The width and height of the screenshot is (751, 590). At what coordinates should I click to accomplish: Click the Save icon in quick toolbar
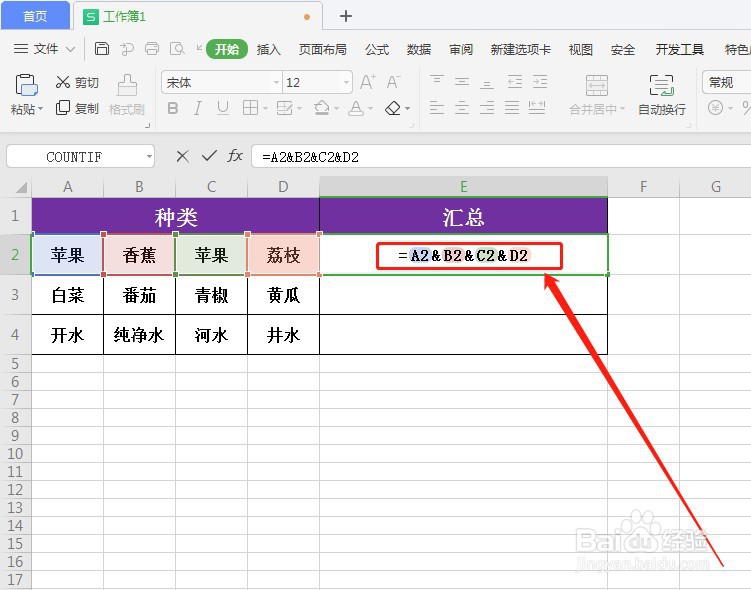point(102,49)
